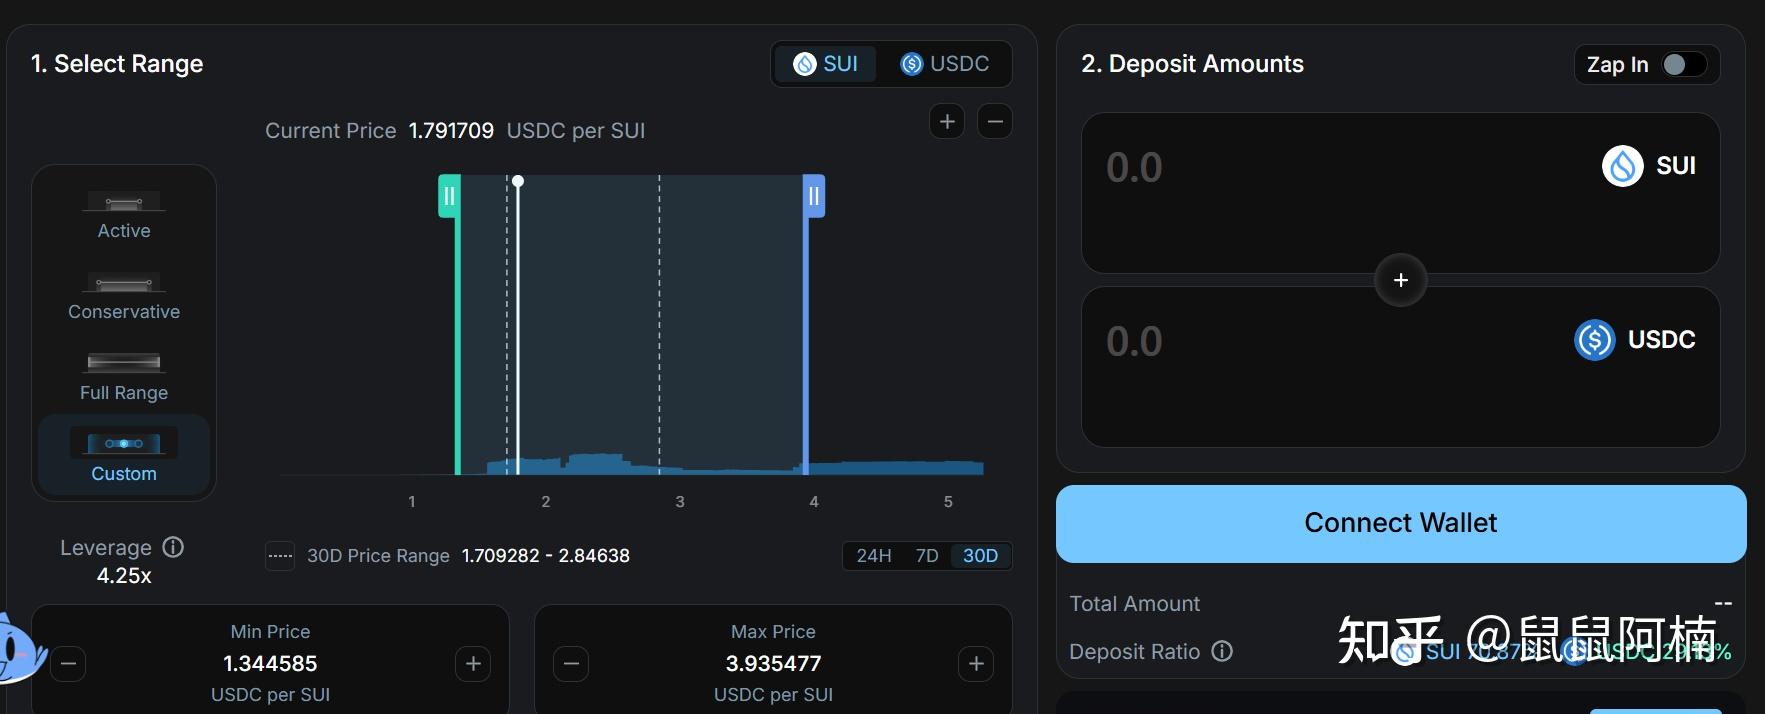Decrease Max Price with minus button

[x=571, y=663]
